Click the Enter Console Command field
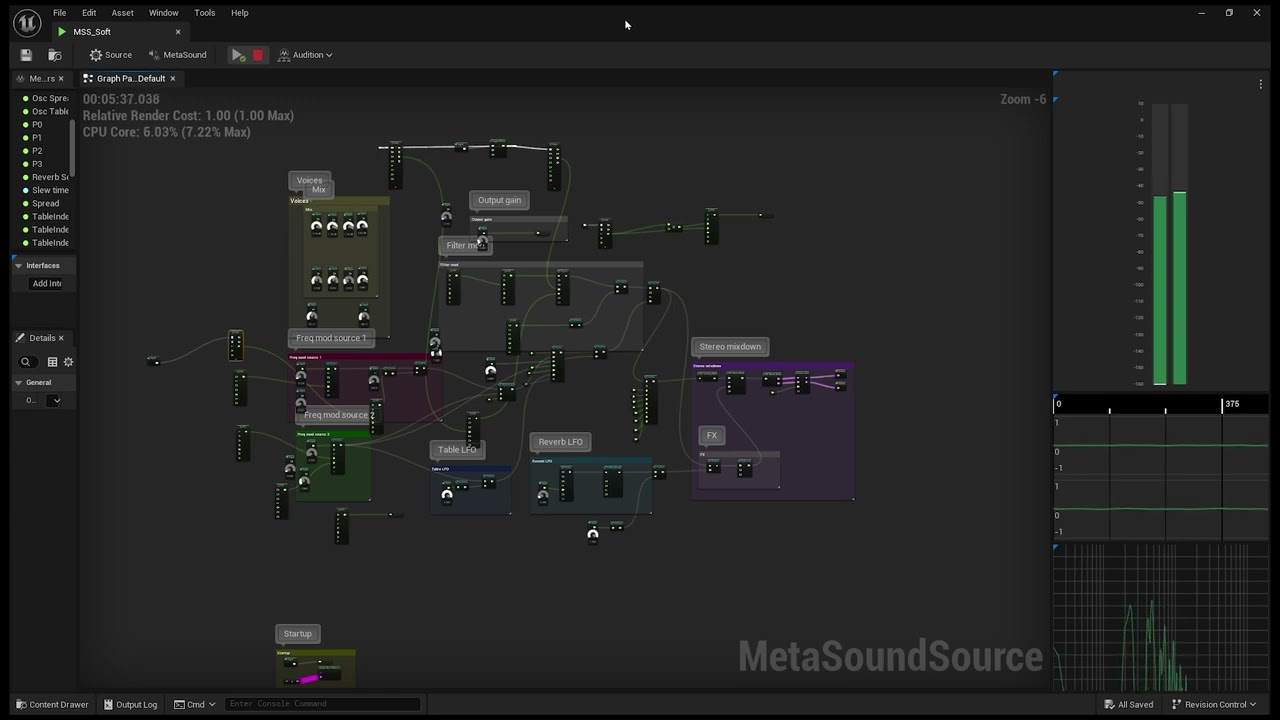 tap(322, 704)
